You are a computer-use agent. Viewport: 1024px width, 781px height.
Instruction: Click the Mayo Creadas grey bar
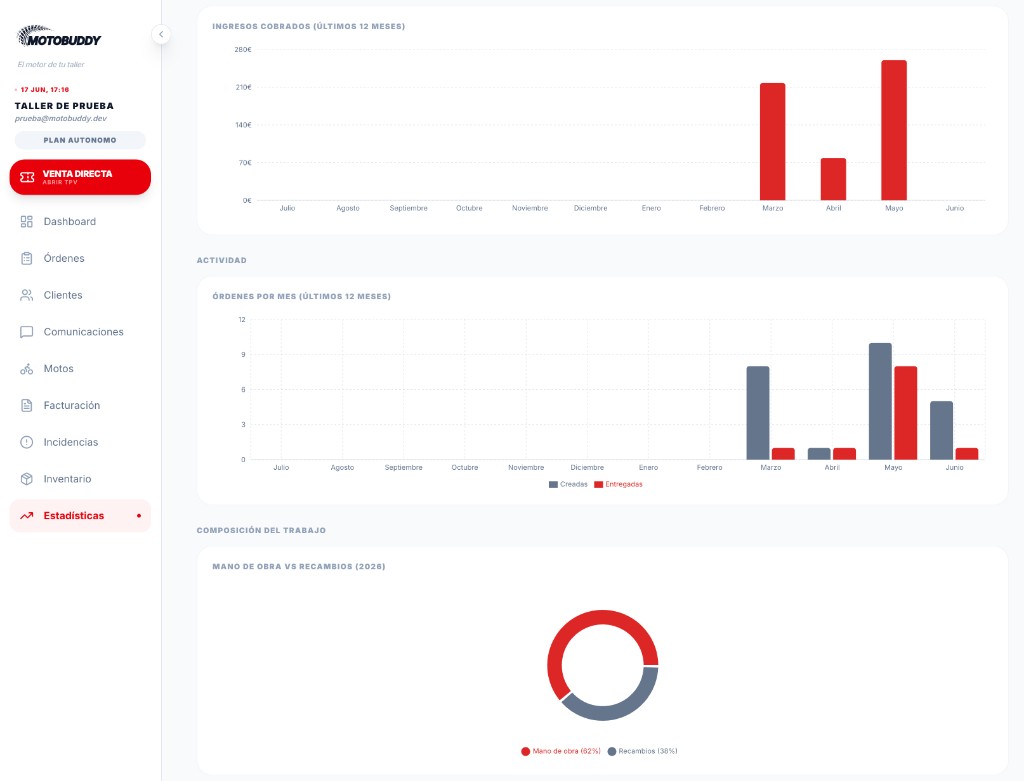[x=880, y=402]
